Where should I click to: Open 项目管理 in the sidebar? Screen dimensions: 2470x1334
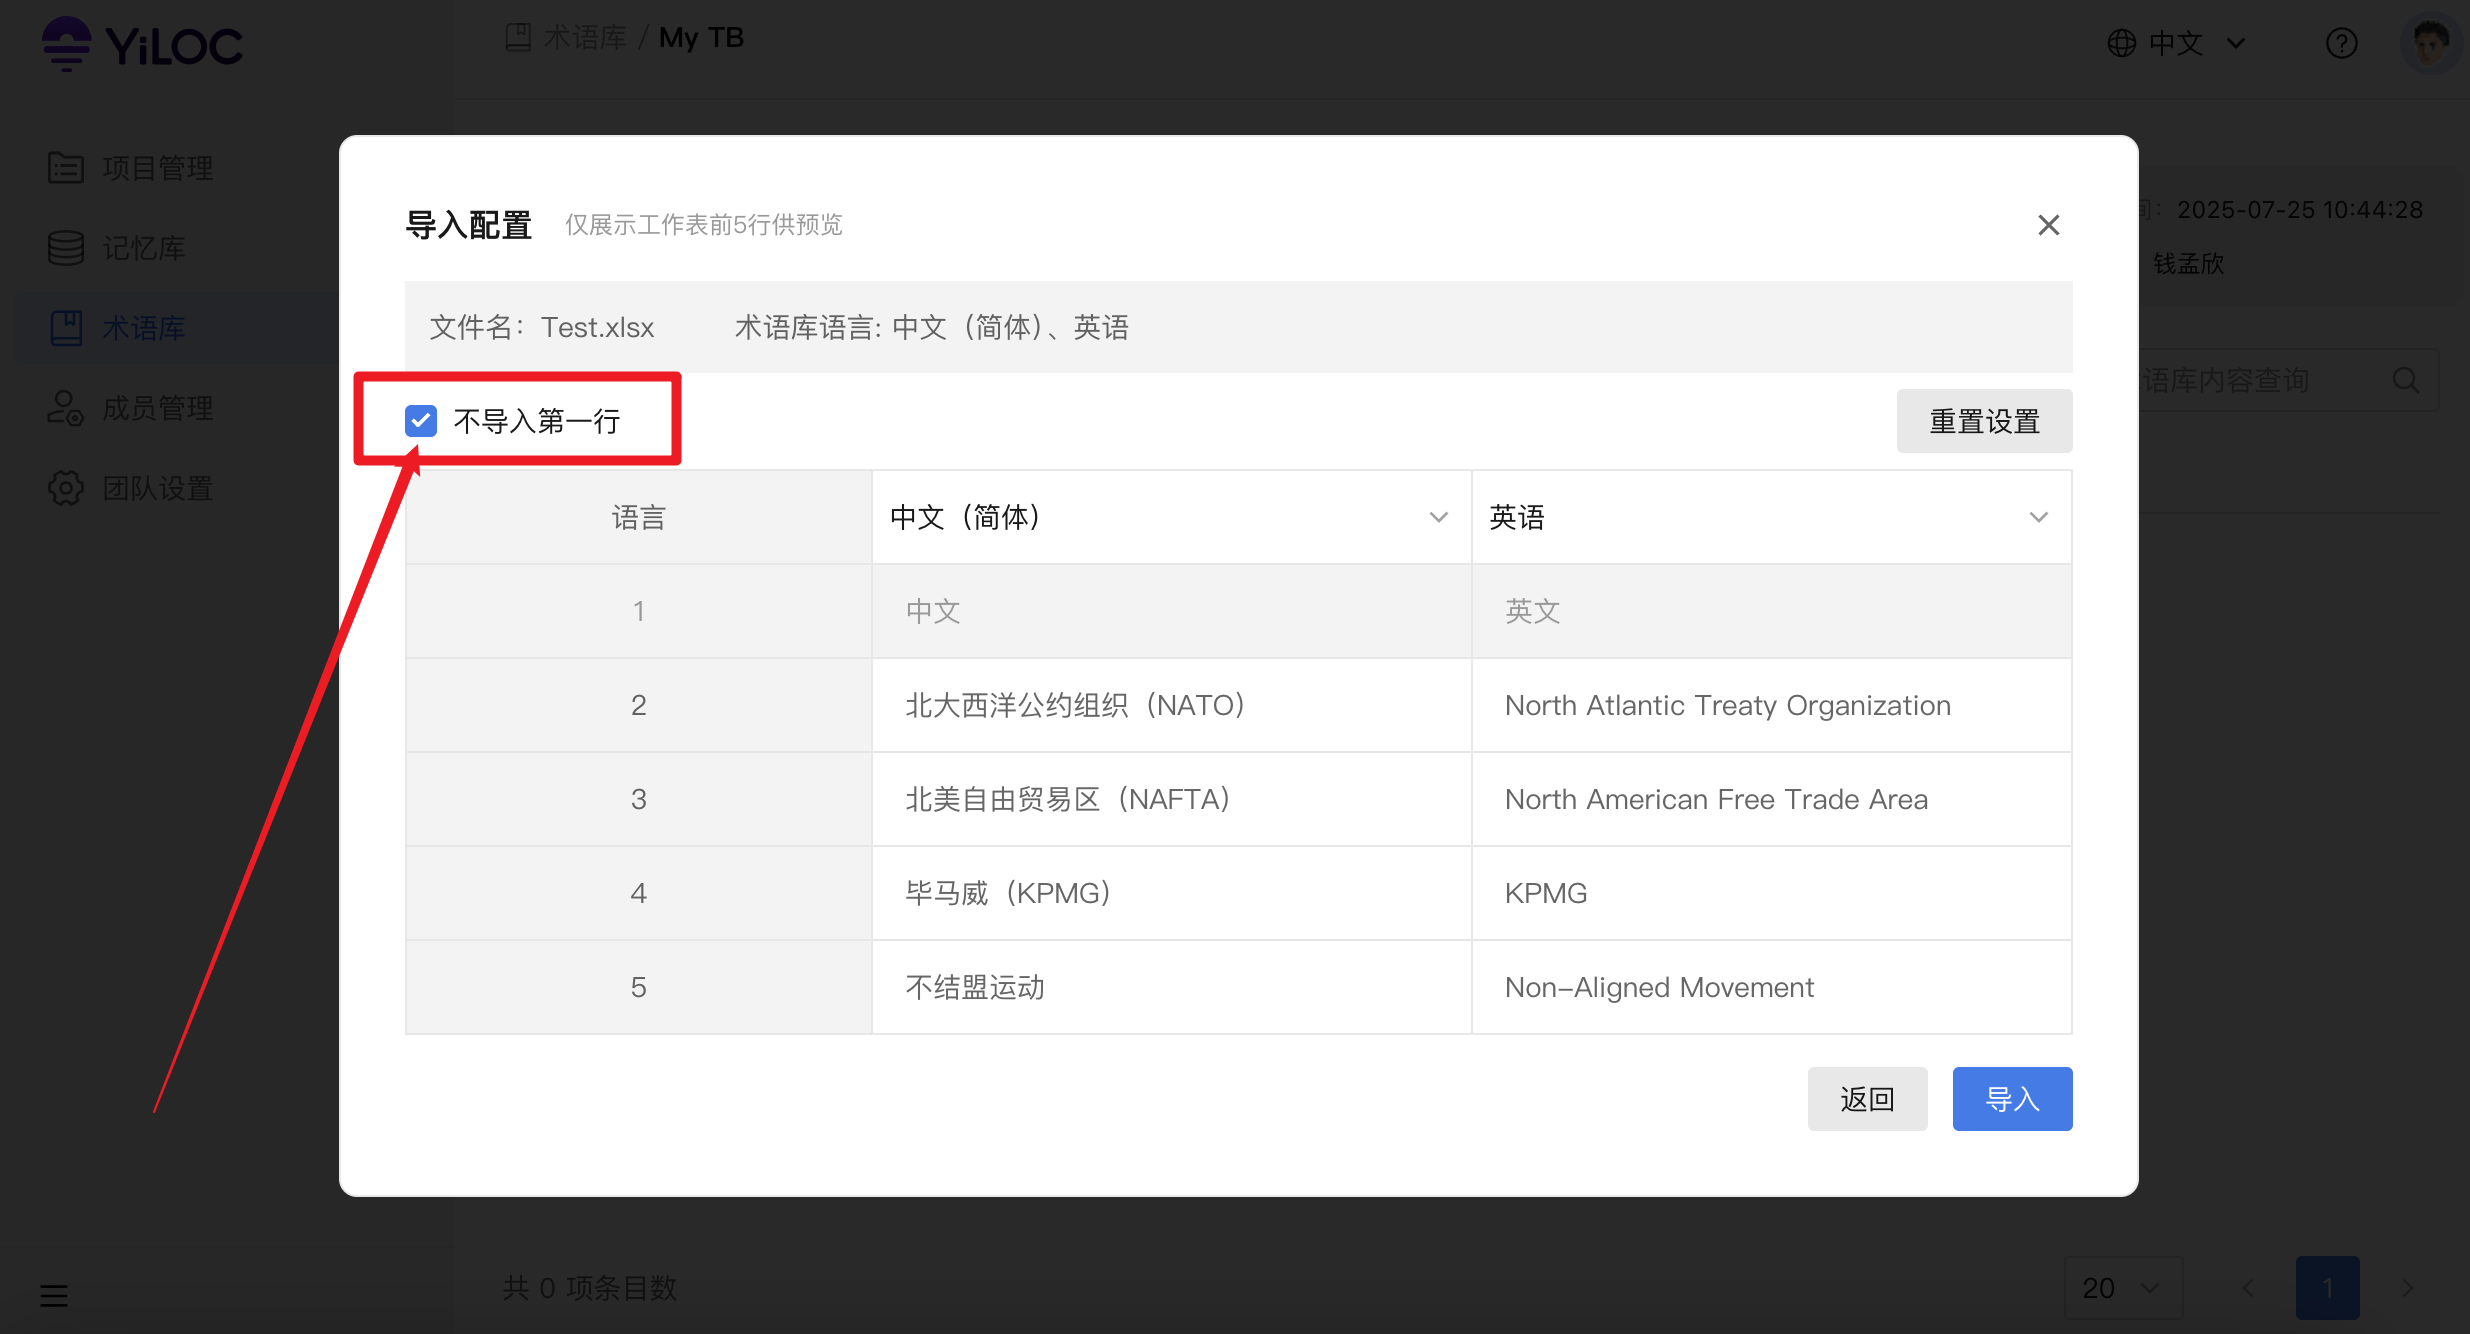click(x=158, y=168)
